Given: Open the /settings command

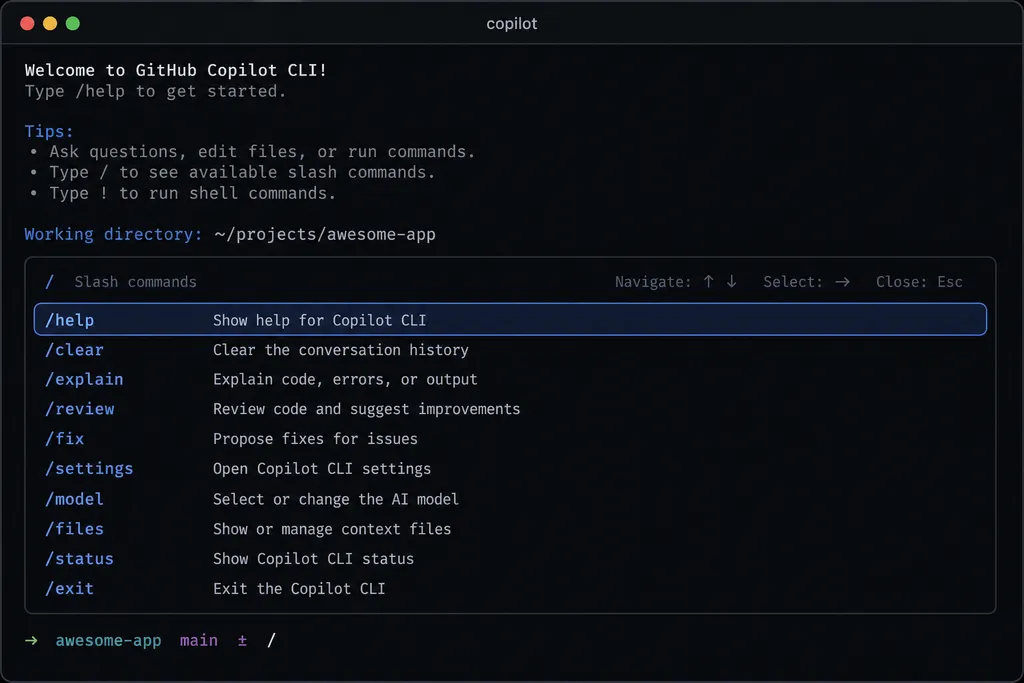Looking at the screenshot, I should click(x=510, y=469).
